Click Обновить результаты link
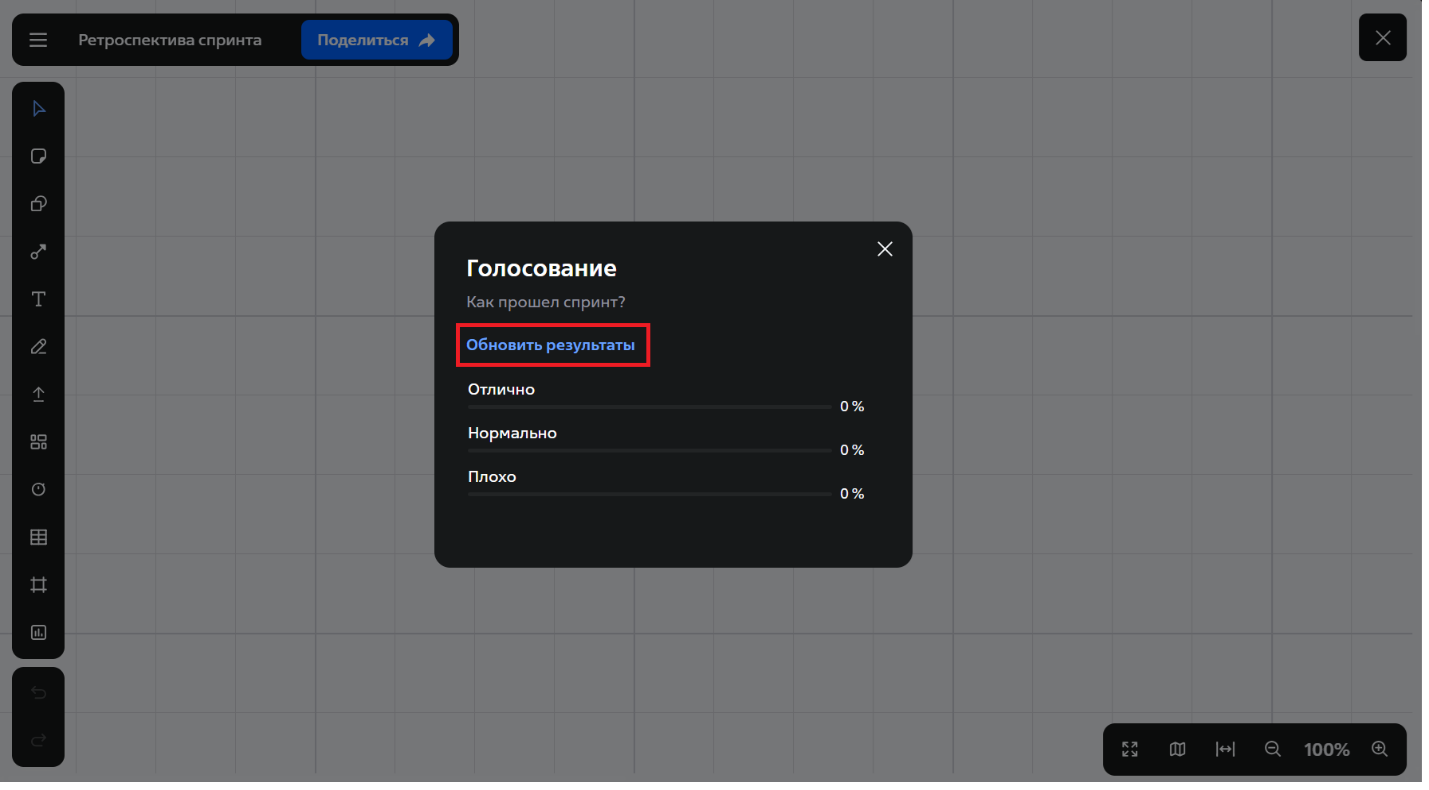 (550, 345)
